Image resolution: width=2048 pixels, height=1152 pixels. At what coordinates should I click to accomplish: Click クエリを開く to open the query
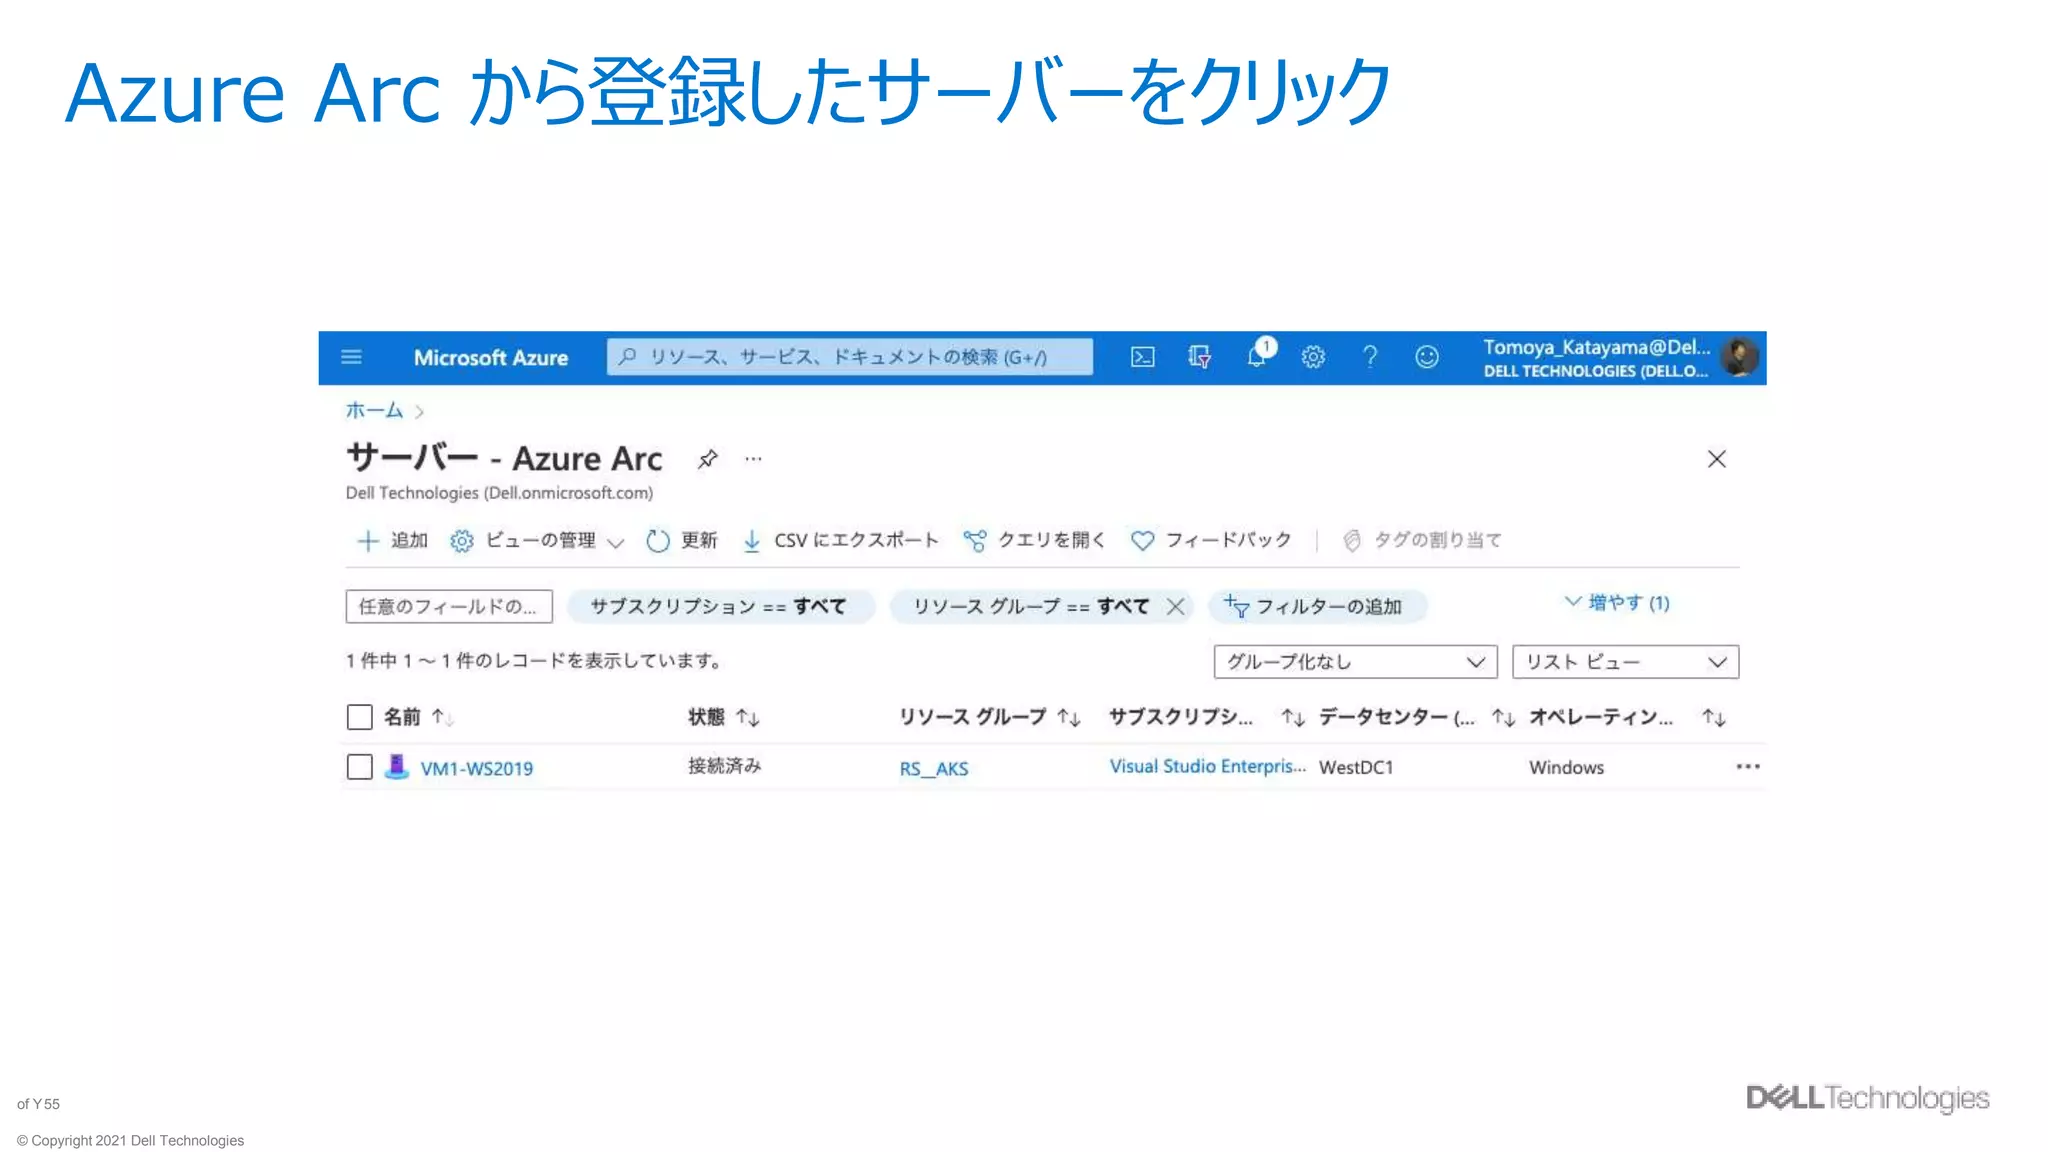pyautogui.click(x=1035, y=541)
